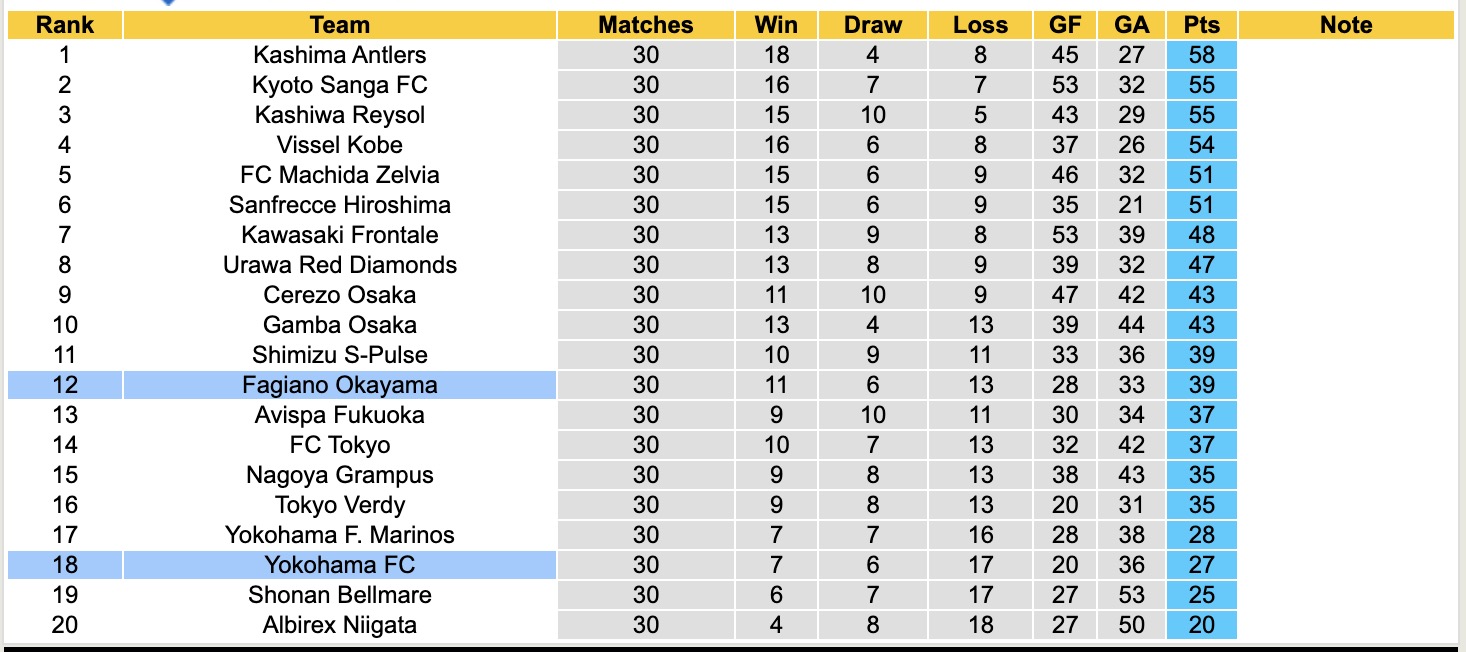Open the Kashima Antlers team name

[339, 55]
